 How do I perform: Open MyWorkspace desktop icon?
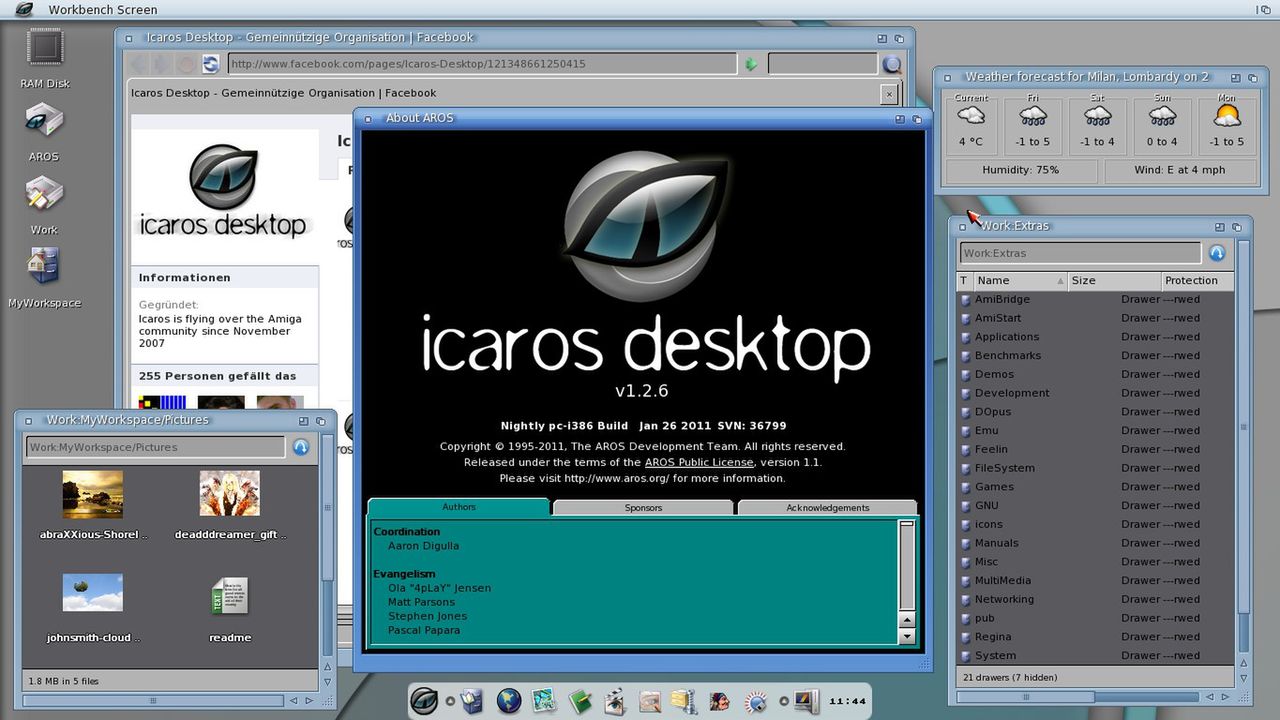pyautogui.click(x=45, y=267)
